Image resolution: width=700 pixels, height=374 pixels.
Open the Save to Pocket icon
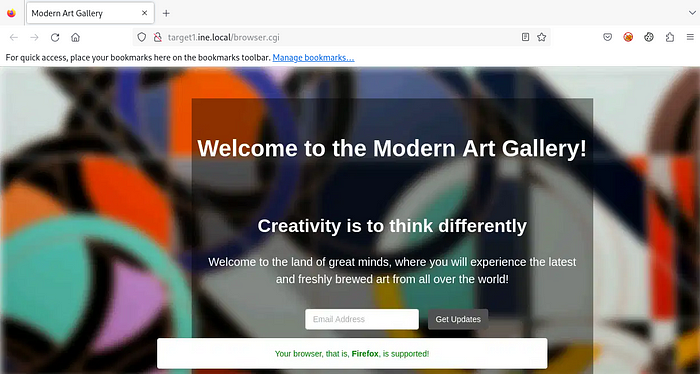coord(608,37)
